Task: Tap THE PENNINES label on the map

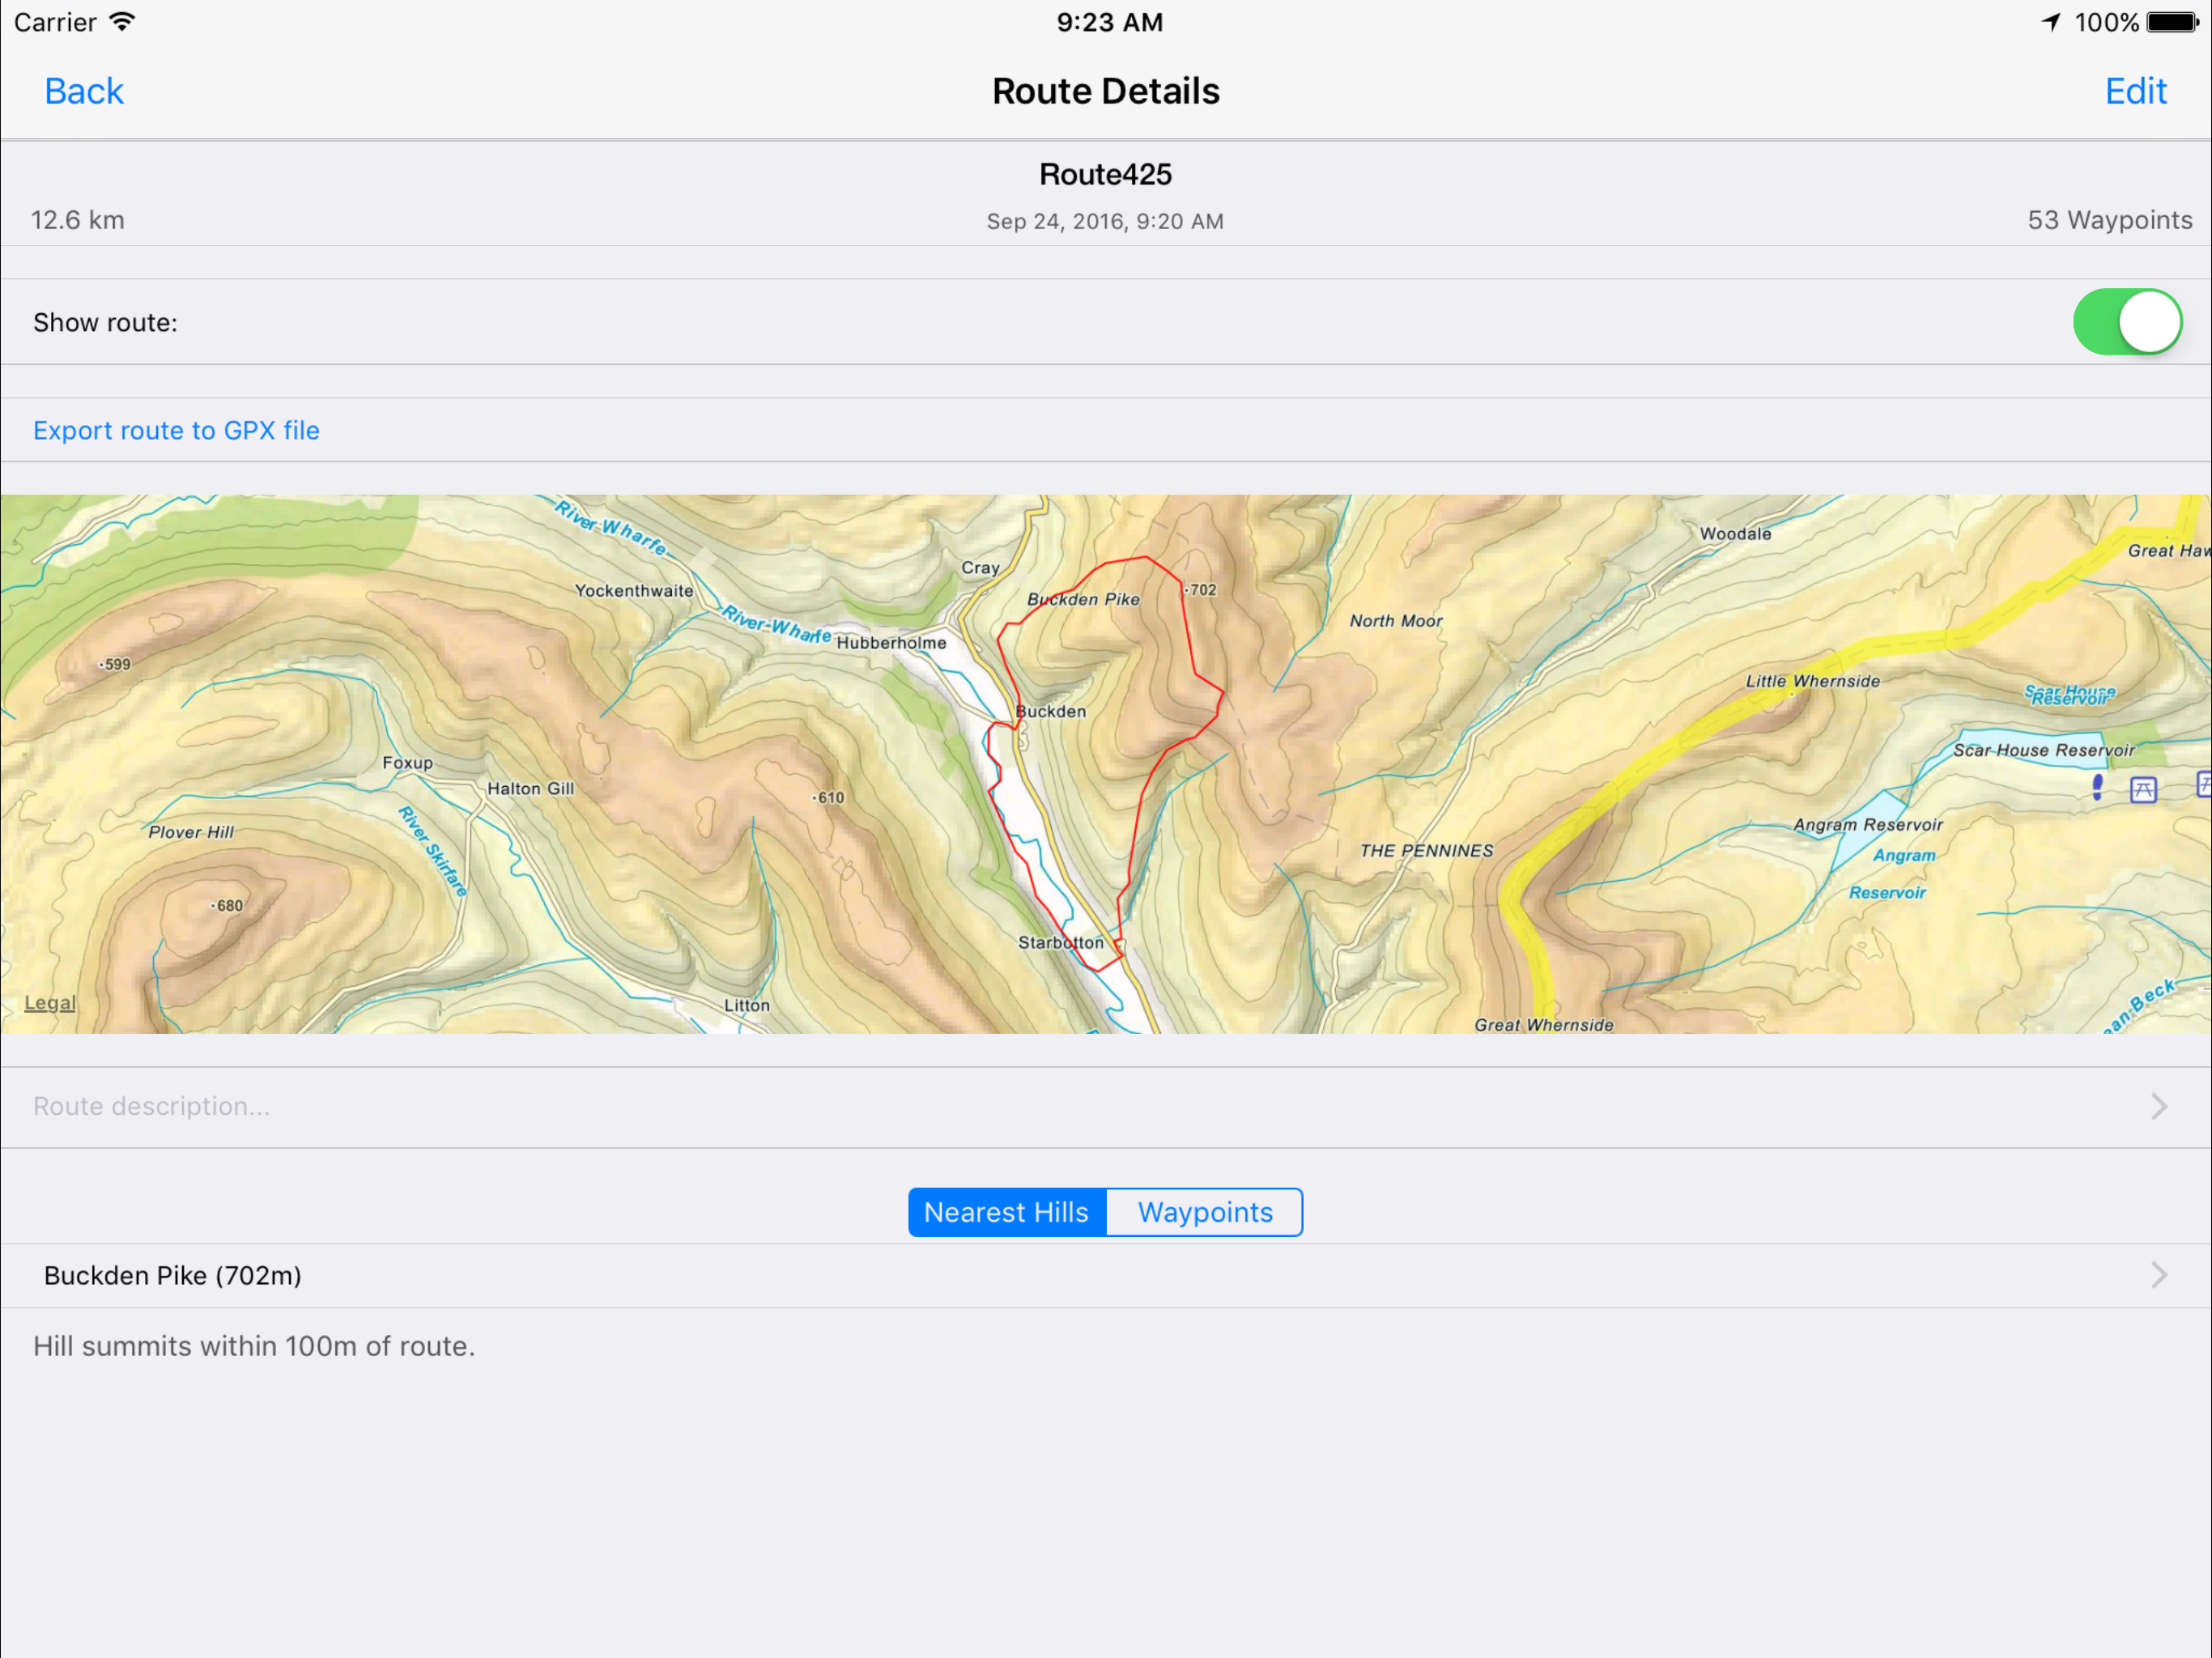Action: pos(1426,850)
